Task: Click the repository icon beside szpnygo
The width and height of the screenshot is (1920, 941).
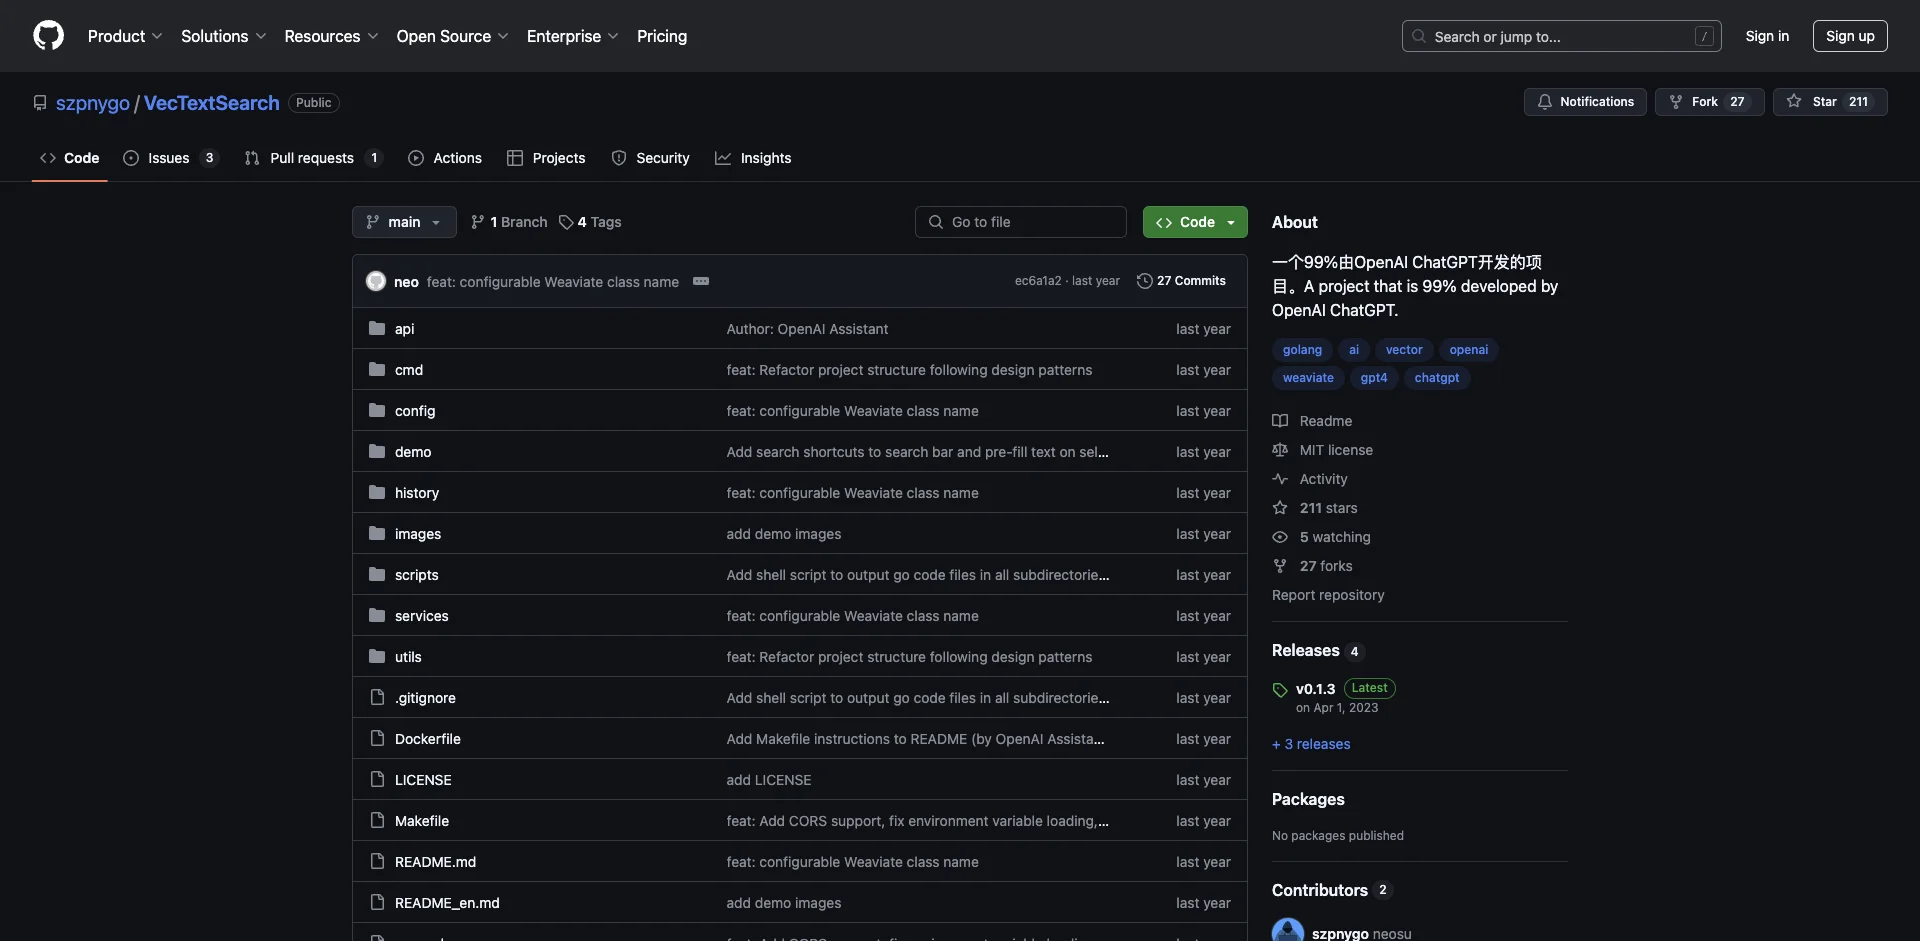Action: point(40,103)
